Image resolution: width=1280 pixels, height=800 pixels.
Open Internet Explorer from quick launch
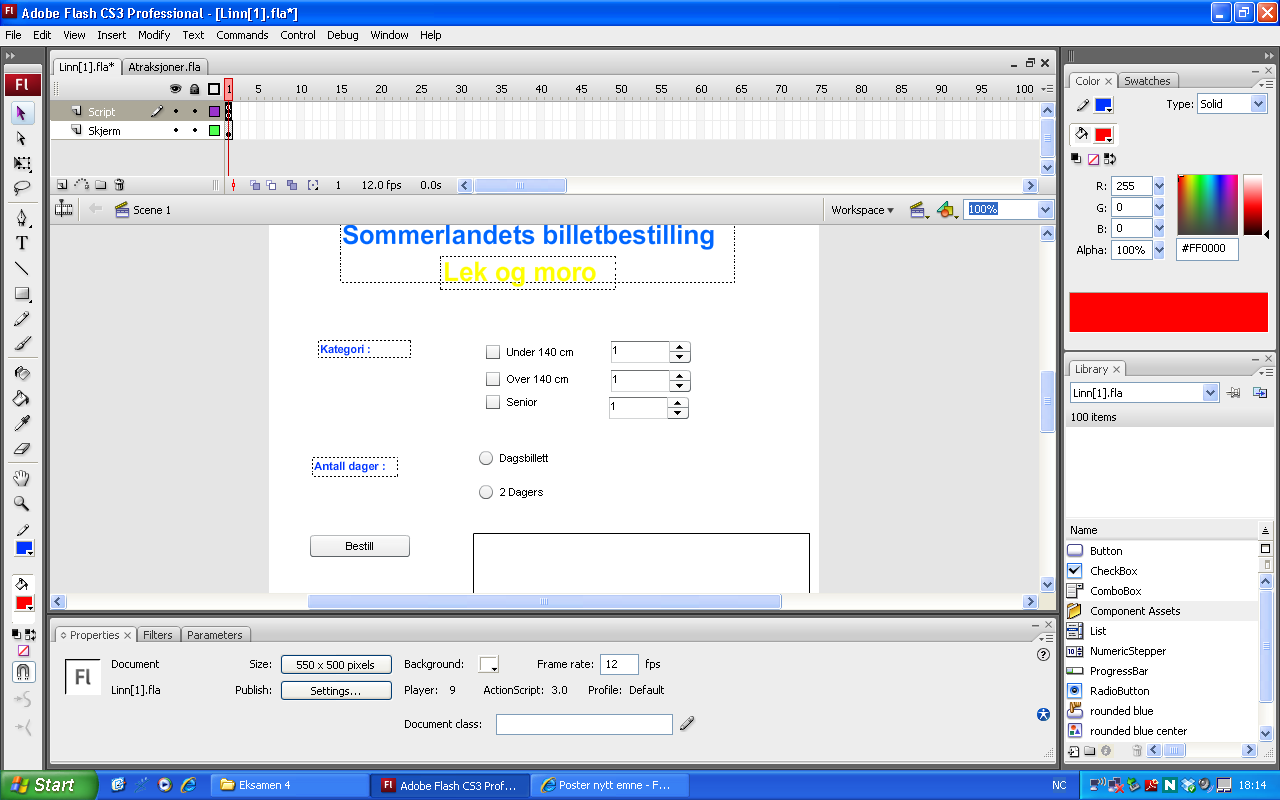187,785
